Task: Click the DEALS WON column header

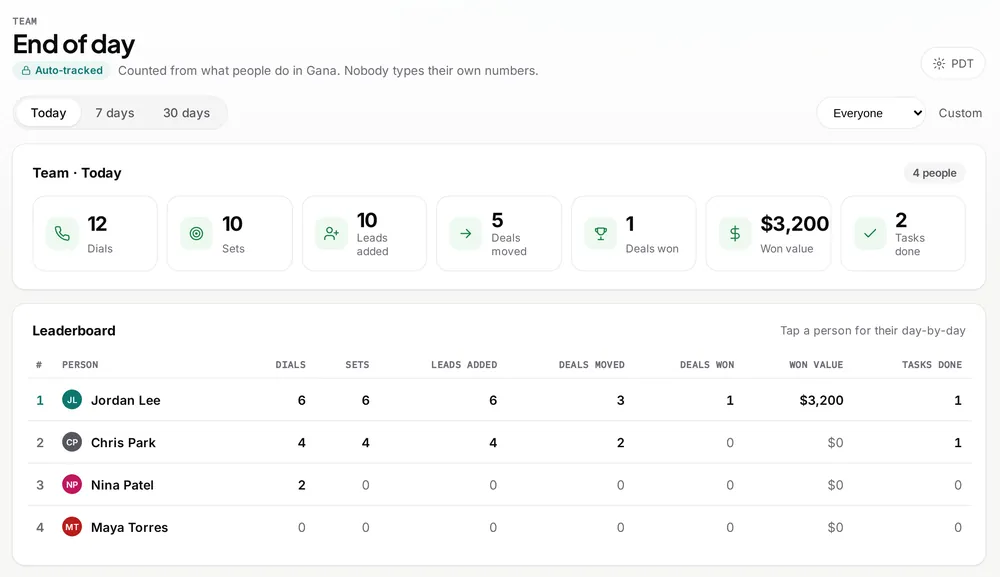Action: 707,365
